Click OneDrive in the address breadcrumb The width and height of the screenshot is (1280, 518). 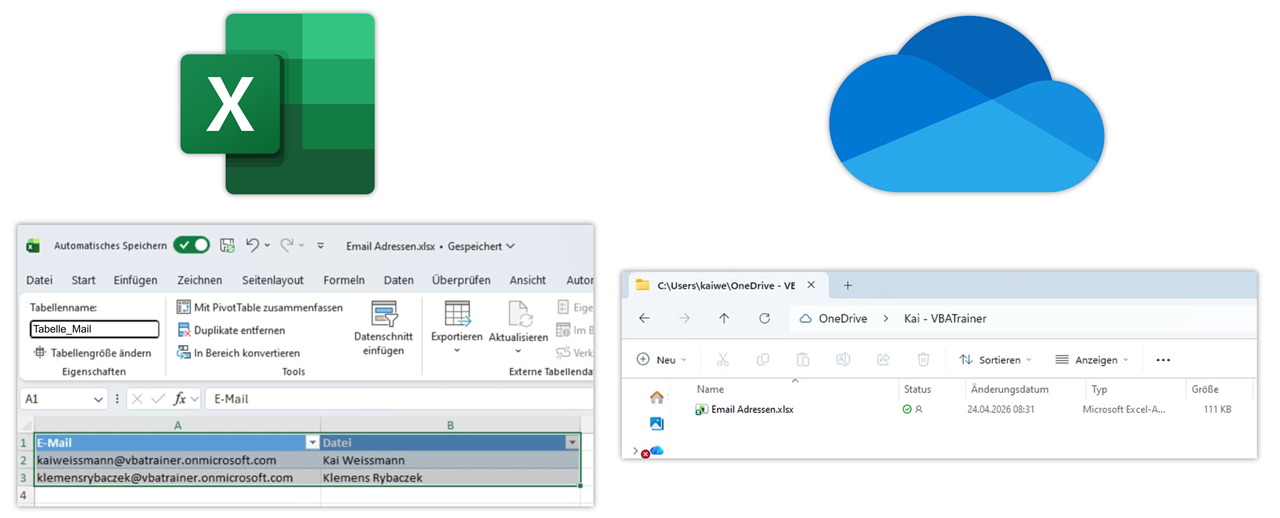coord(841,318)
